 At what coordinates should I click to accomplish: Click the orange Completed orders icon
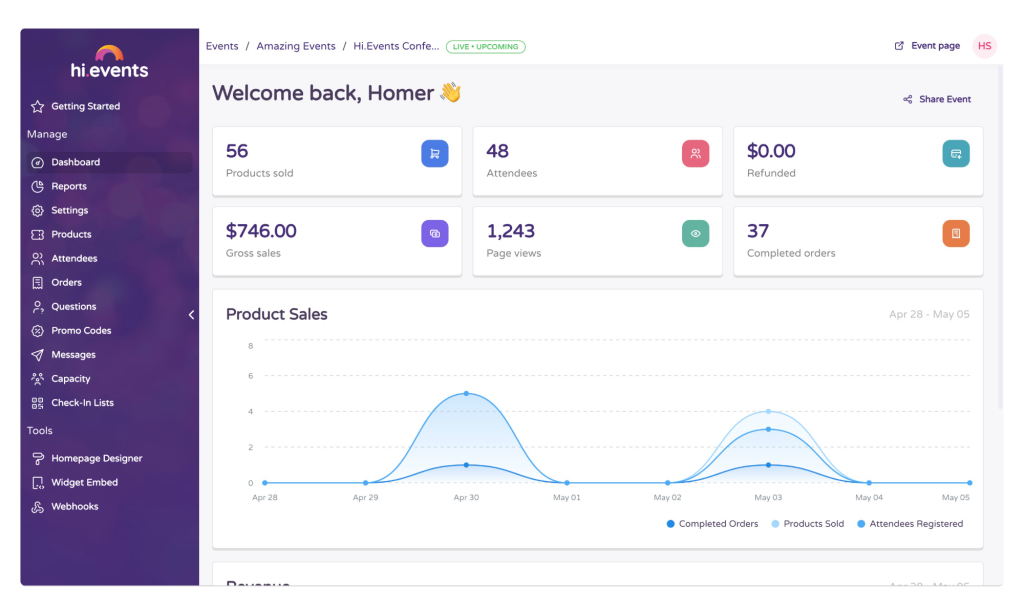[x=956, y=233]
